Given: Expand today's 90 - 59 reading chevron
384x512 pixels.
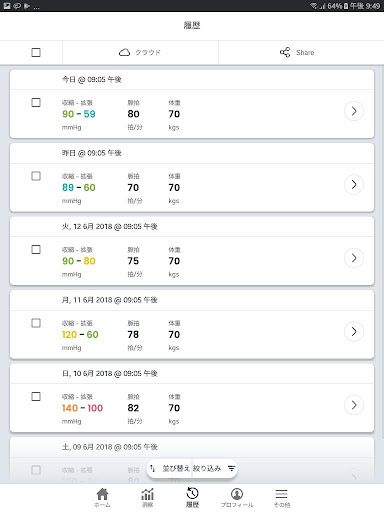Looking at the screenshot, I should (x=354, y=111).
